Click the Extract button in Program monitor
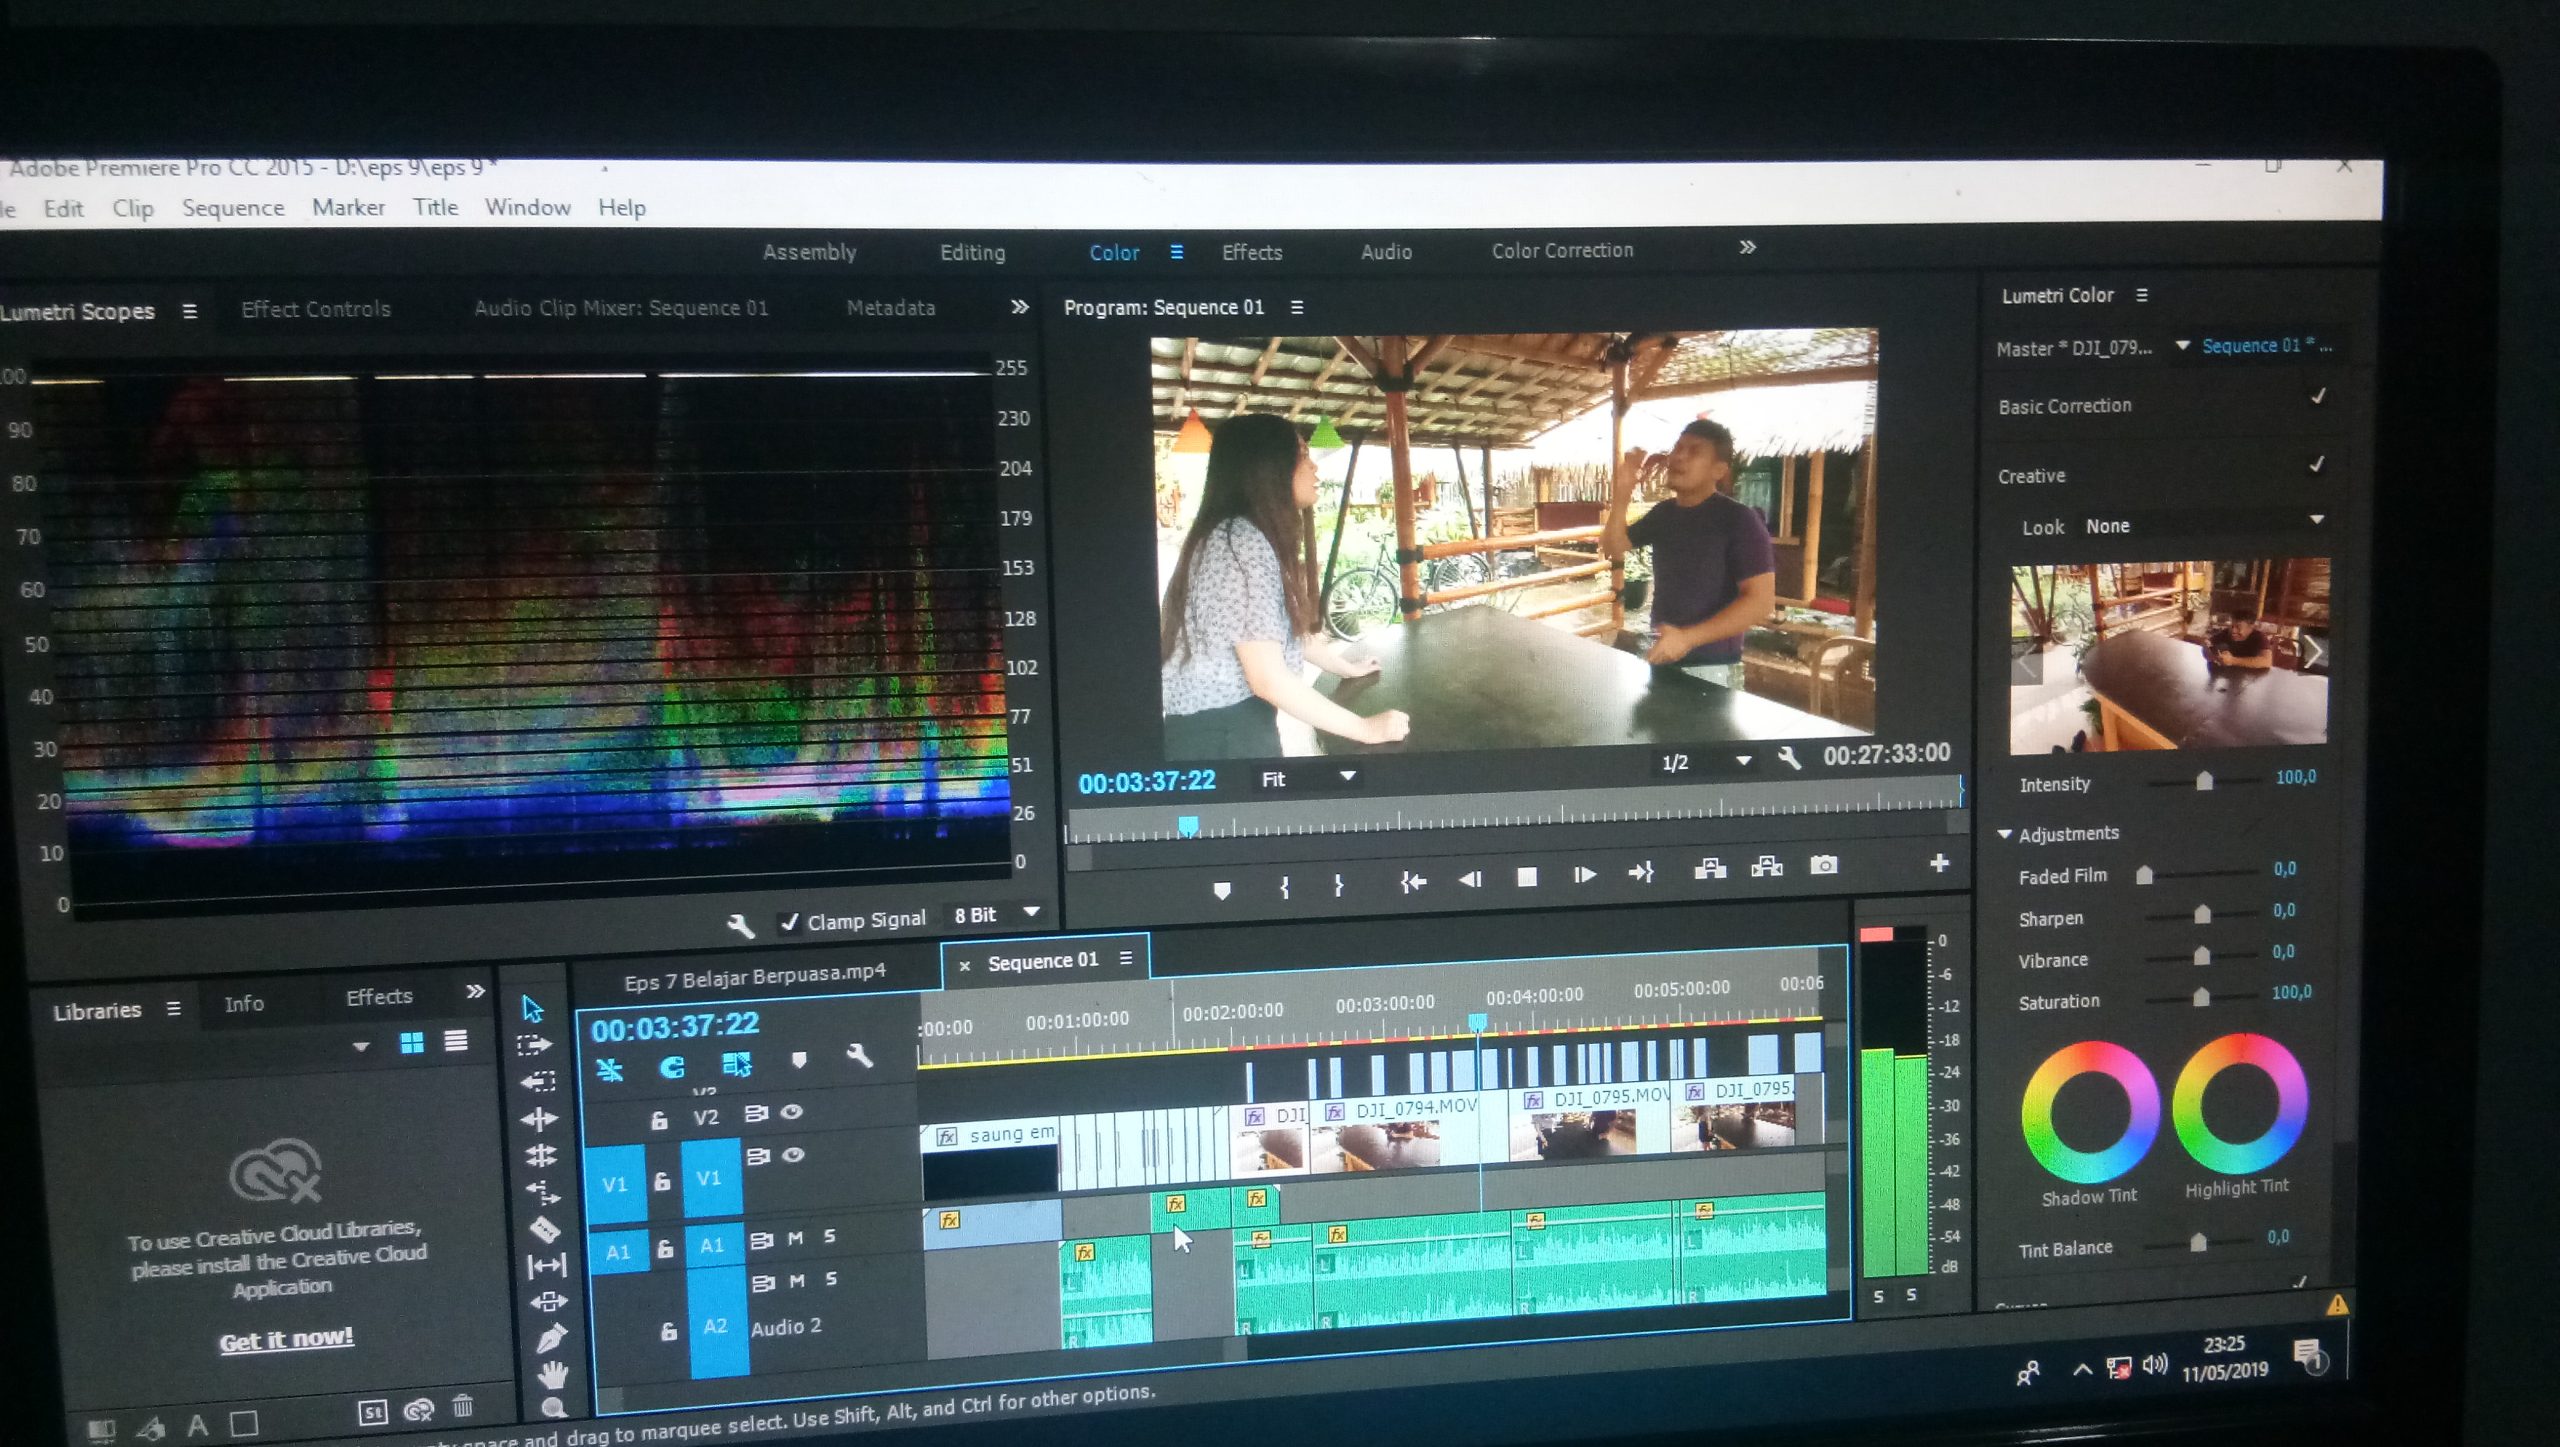The width and height of the screenshot is (2560, 1447). click(x=1767, y=866)
